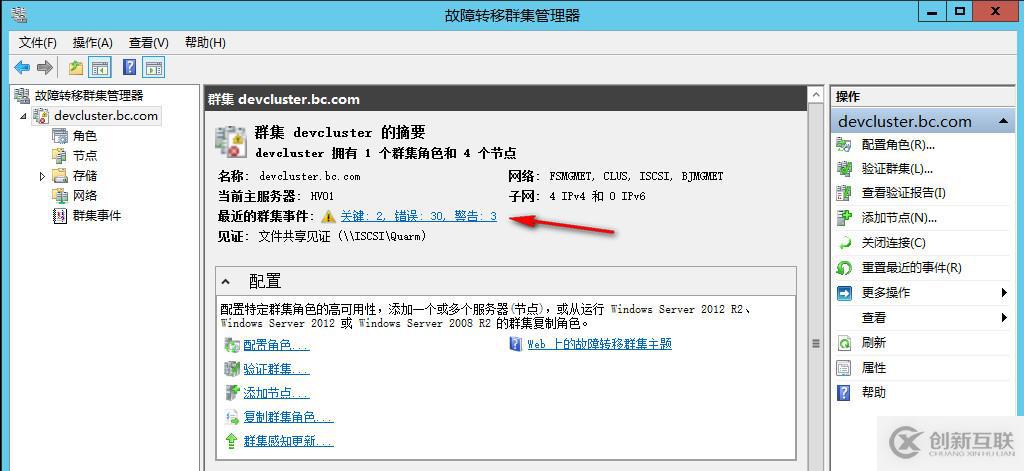Collapse the devcluster.bc.com tree node
The width and height of the screenshot is (1024, 471).
click(24, 116)
